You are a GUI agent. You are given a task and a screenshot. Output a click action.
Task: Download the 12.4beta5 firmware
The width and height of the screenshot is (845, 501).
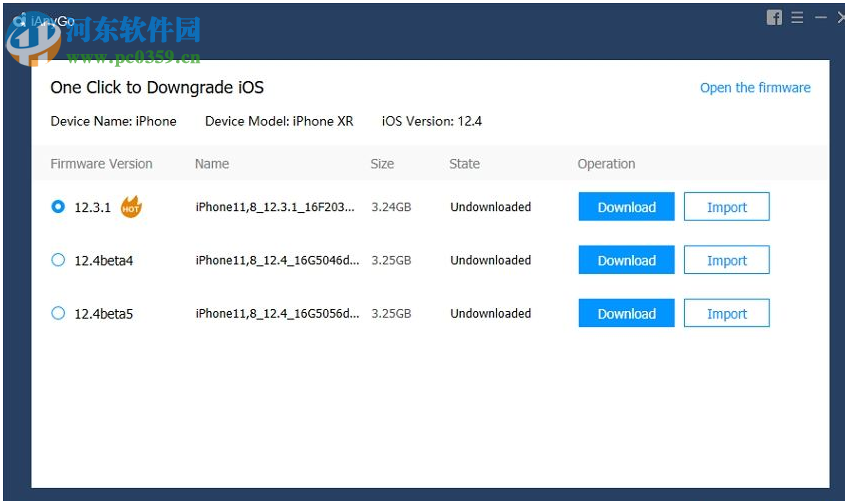626,314
